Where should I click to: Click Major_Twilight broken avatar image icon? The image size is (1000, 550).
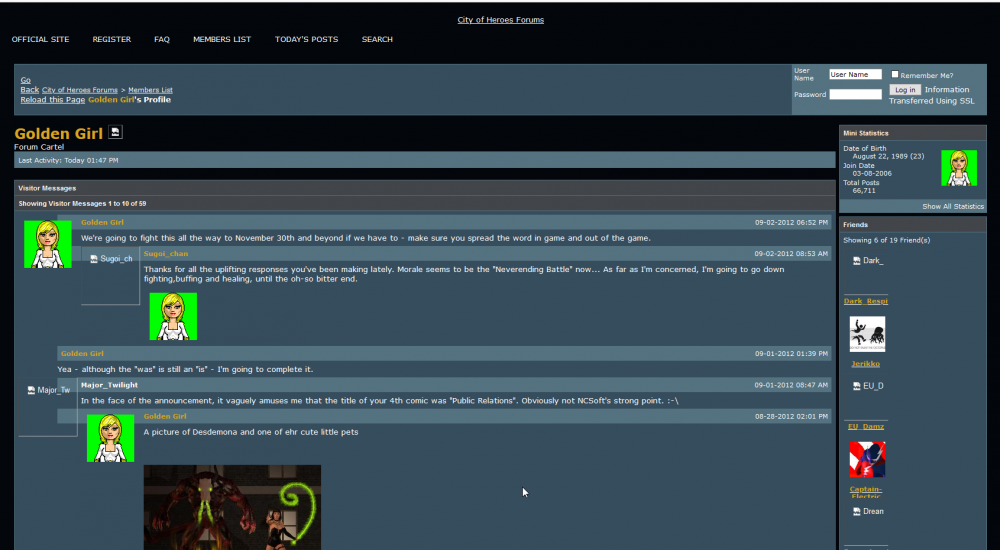(x=31, y=390)
